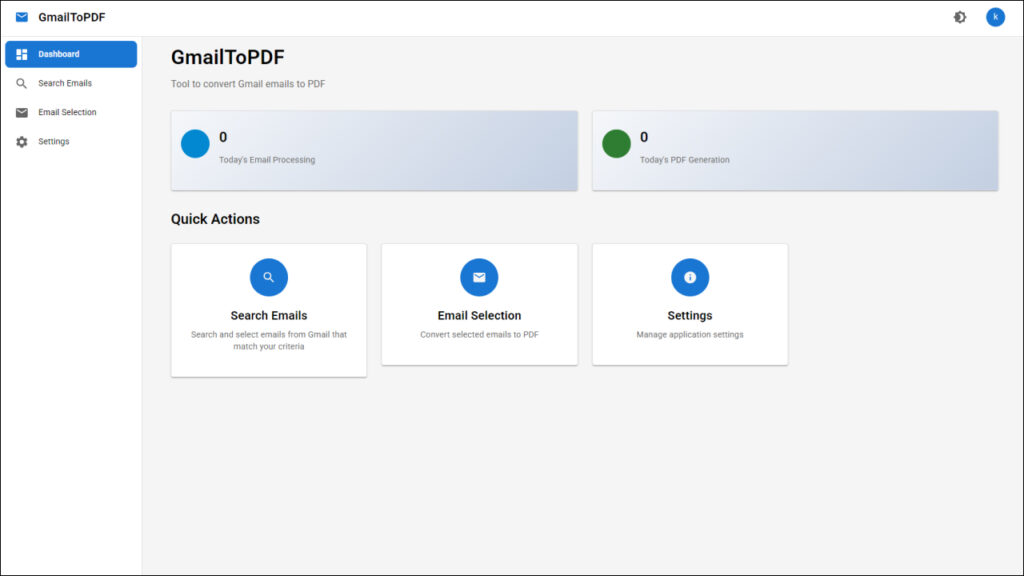
Task: Click the round info icon on Settings card
Action: click(x=690, y=278)
